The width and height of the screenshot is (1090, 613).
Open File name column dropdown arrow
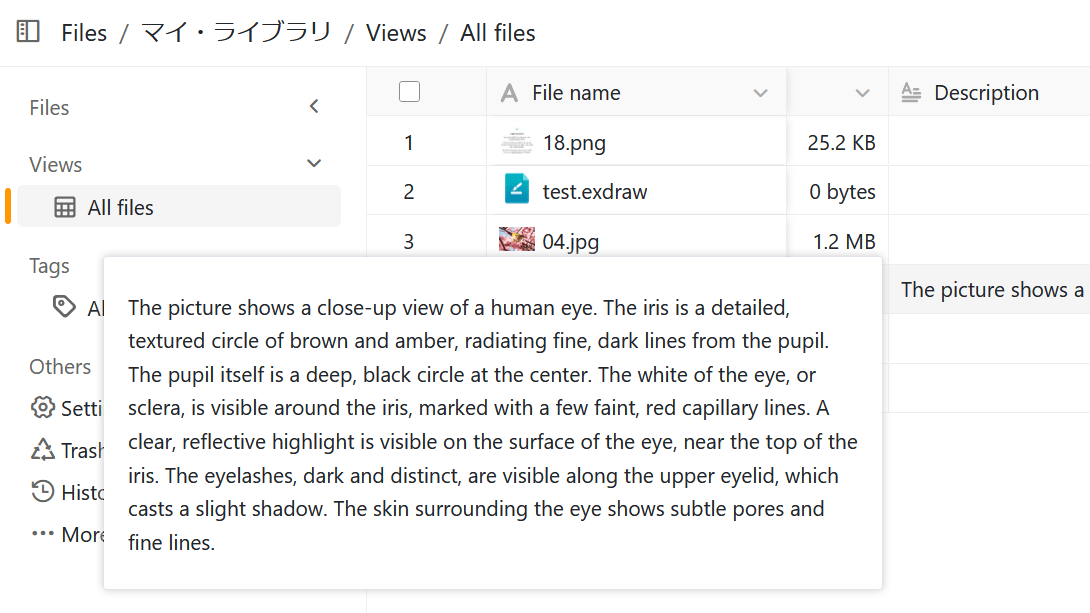coord(760,93)
